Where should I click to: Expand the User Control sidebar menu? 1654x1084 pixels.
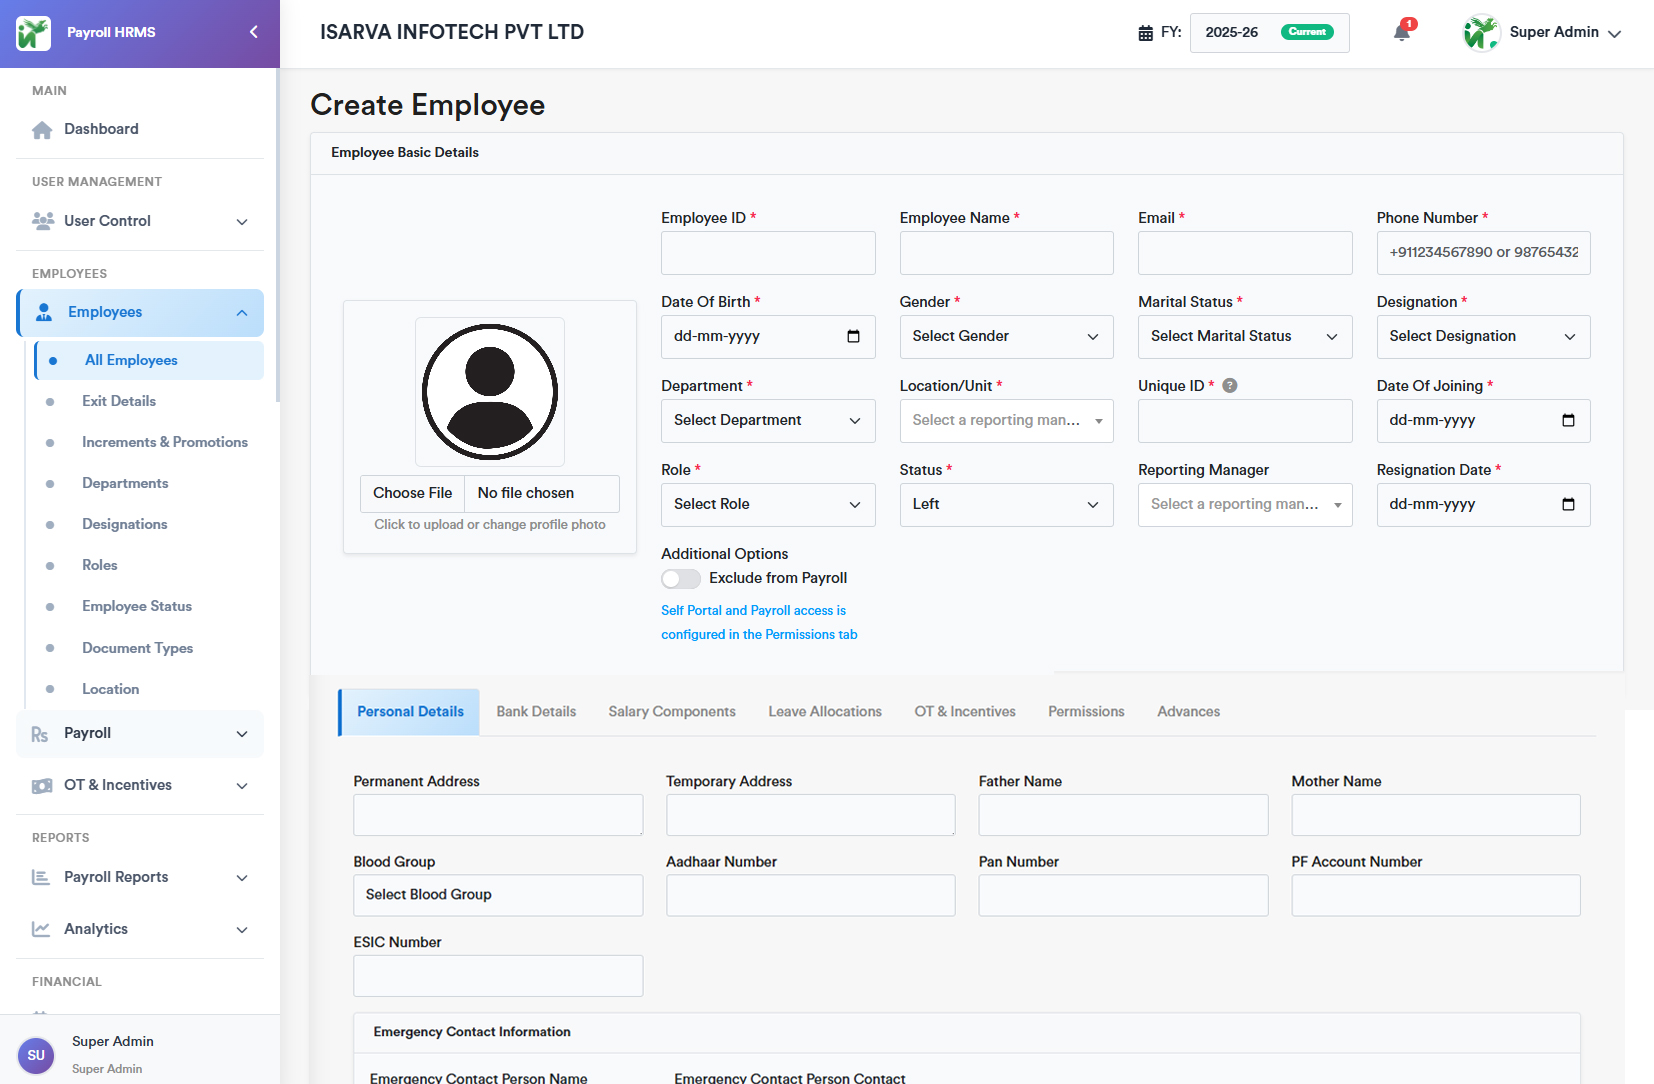pos(140,221)
